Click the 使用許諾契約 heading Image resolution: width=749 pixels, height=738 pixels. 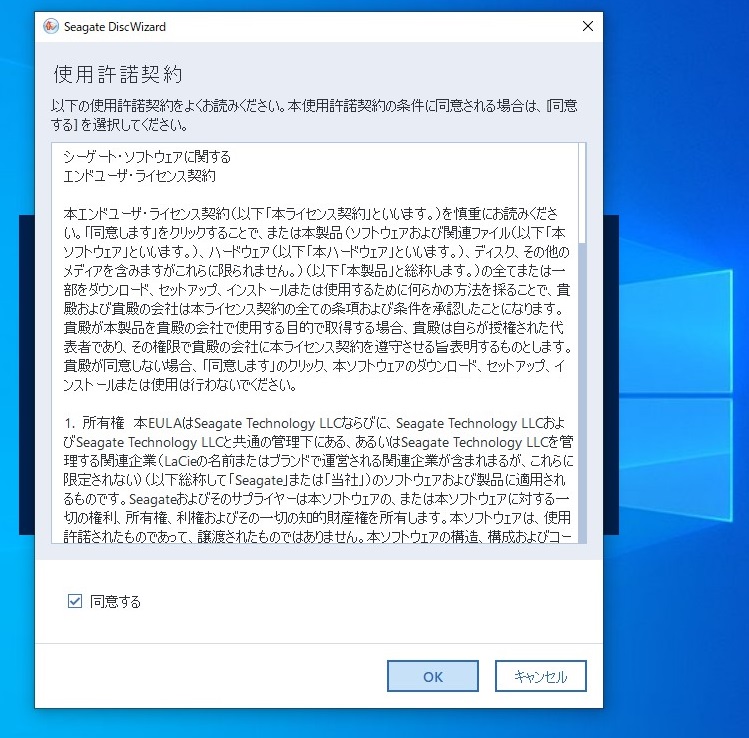pos(118,75)
